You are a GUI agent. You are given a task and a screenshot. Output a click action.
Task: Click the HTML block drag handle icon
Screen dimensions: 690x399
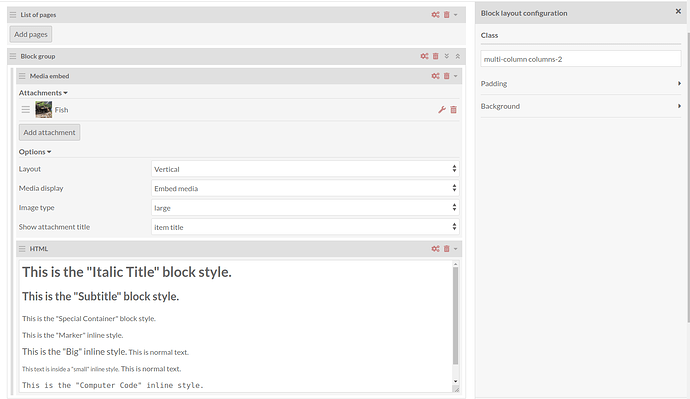(22, 249)
